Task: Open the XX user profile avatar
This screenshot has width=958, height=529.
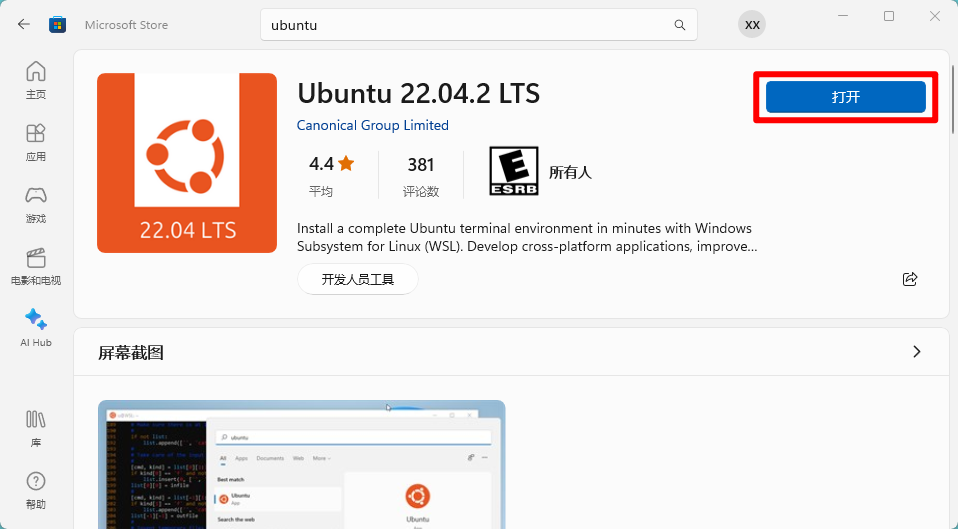Action: (x=752, y=24)
